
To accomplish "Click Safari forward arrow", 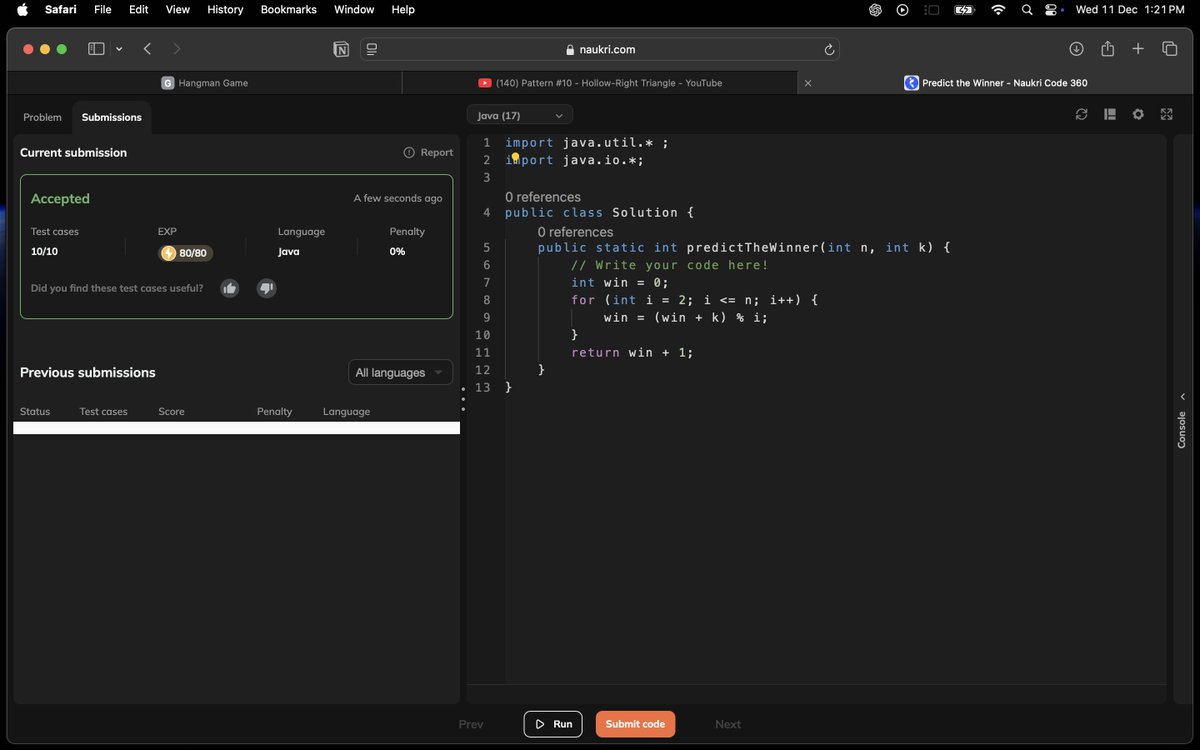I will click(x=177, y=49).
